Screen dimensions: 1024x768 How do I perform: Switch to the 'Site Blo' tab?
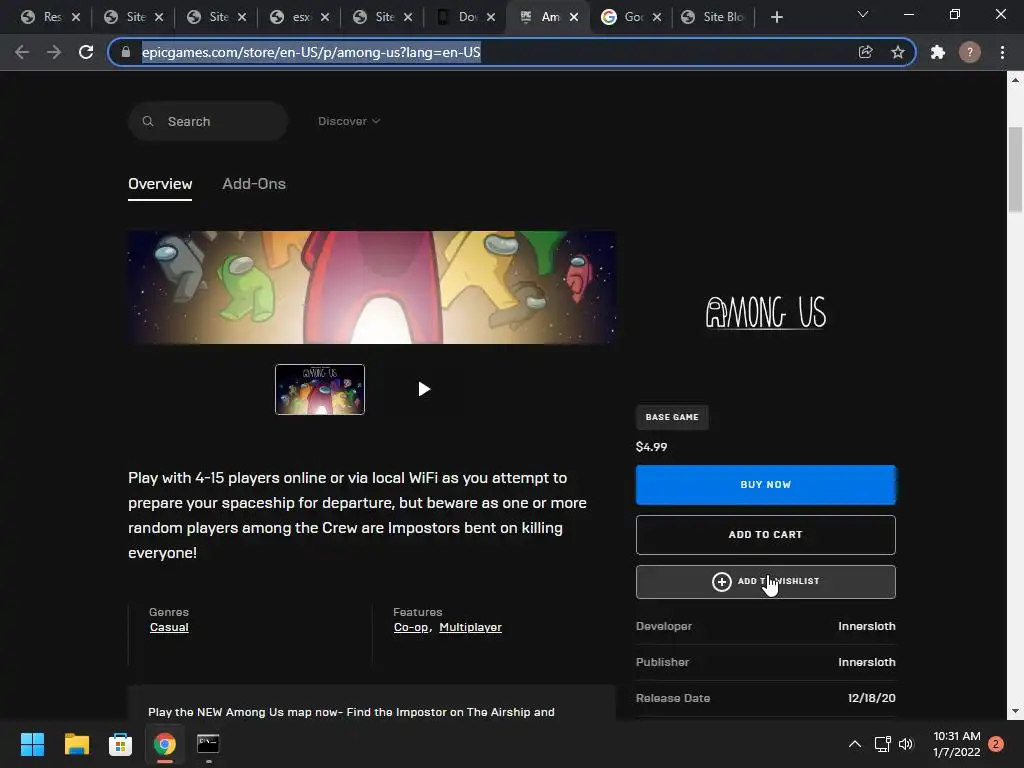[715, 18]
